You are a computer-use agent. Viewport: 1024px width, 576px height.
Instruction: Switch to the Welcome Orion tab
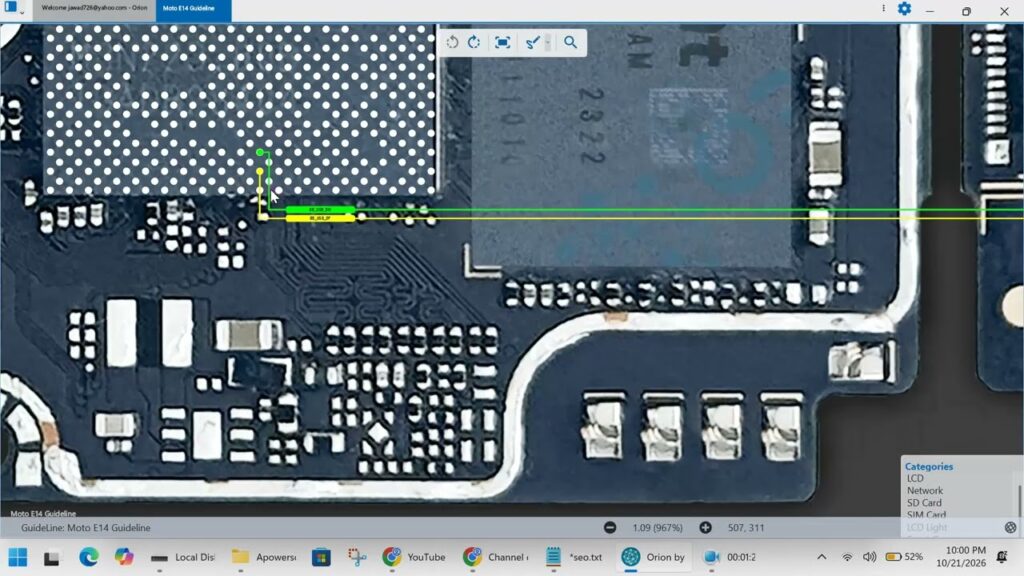click(94, 8)
